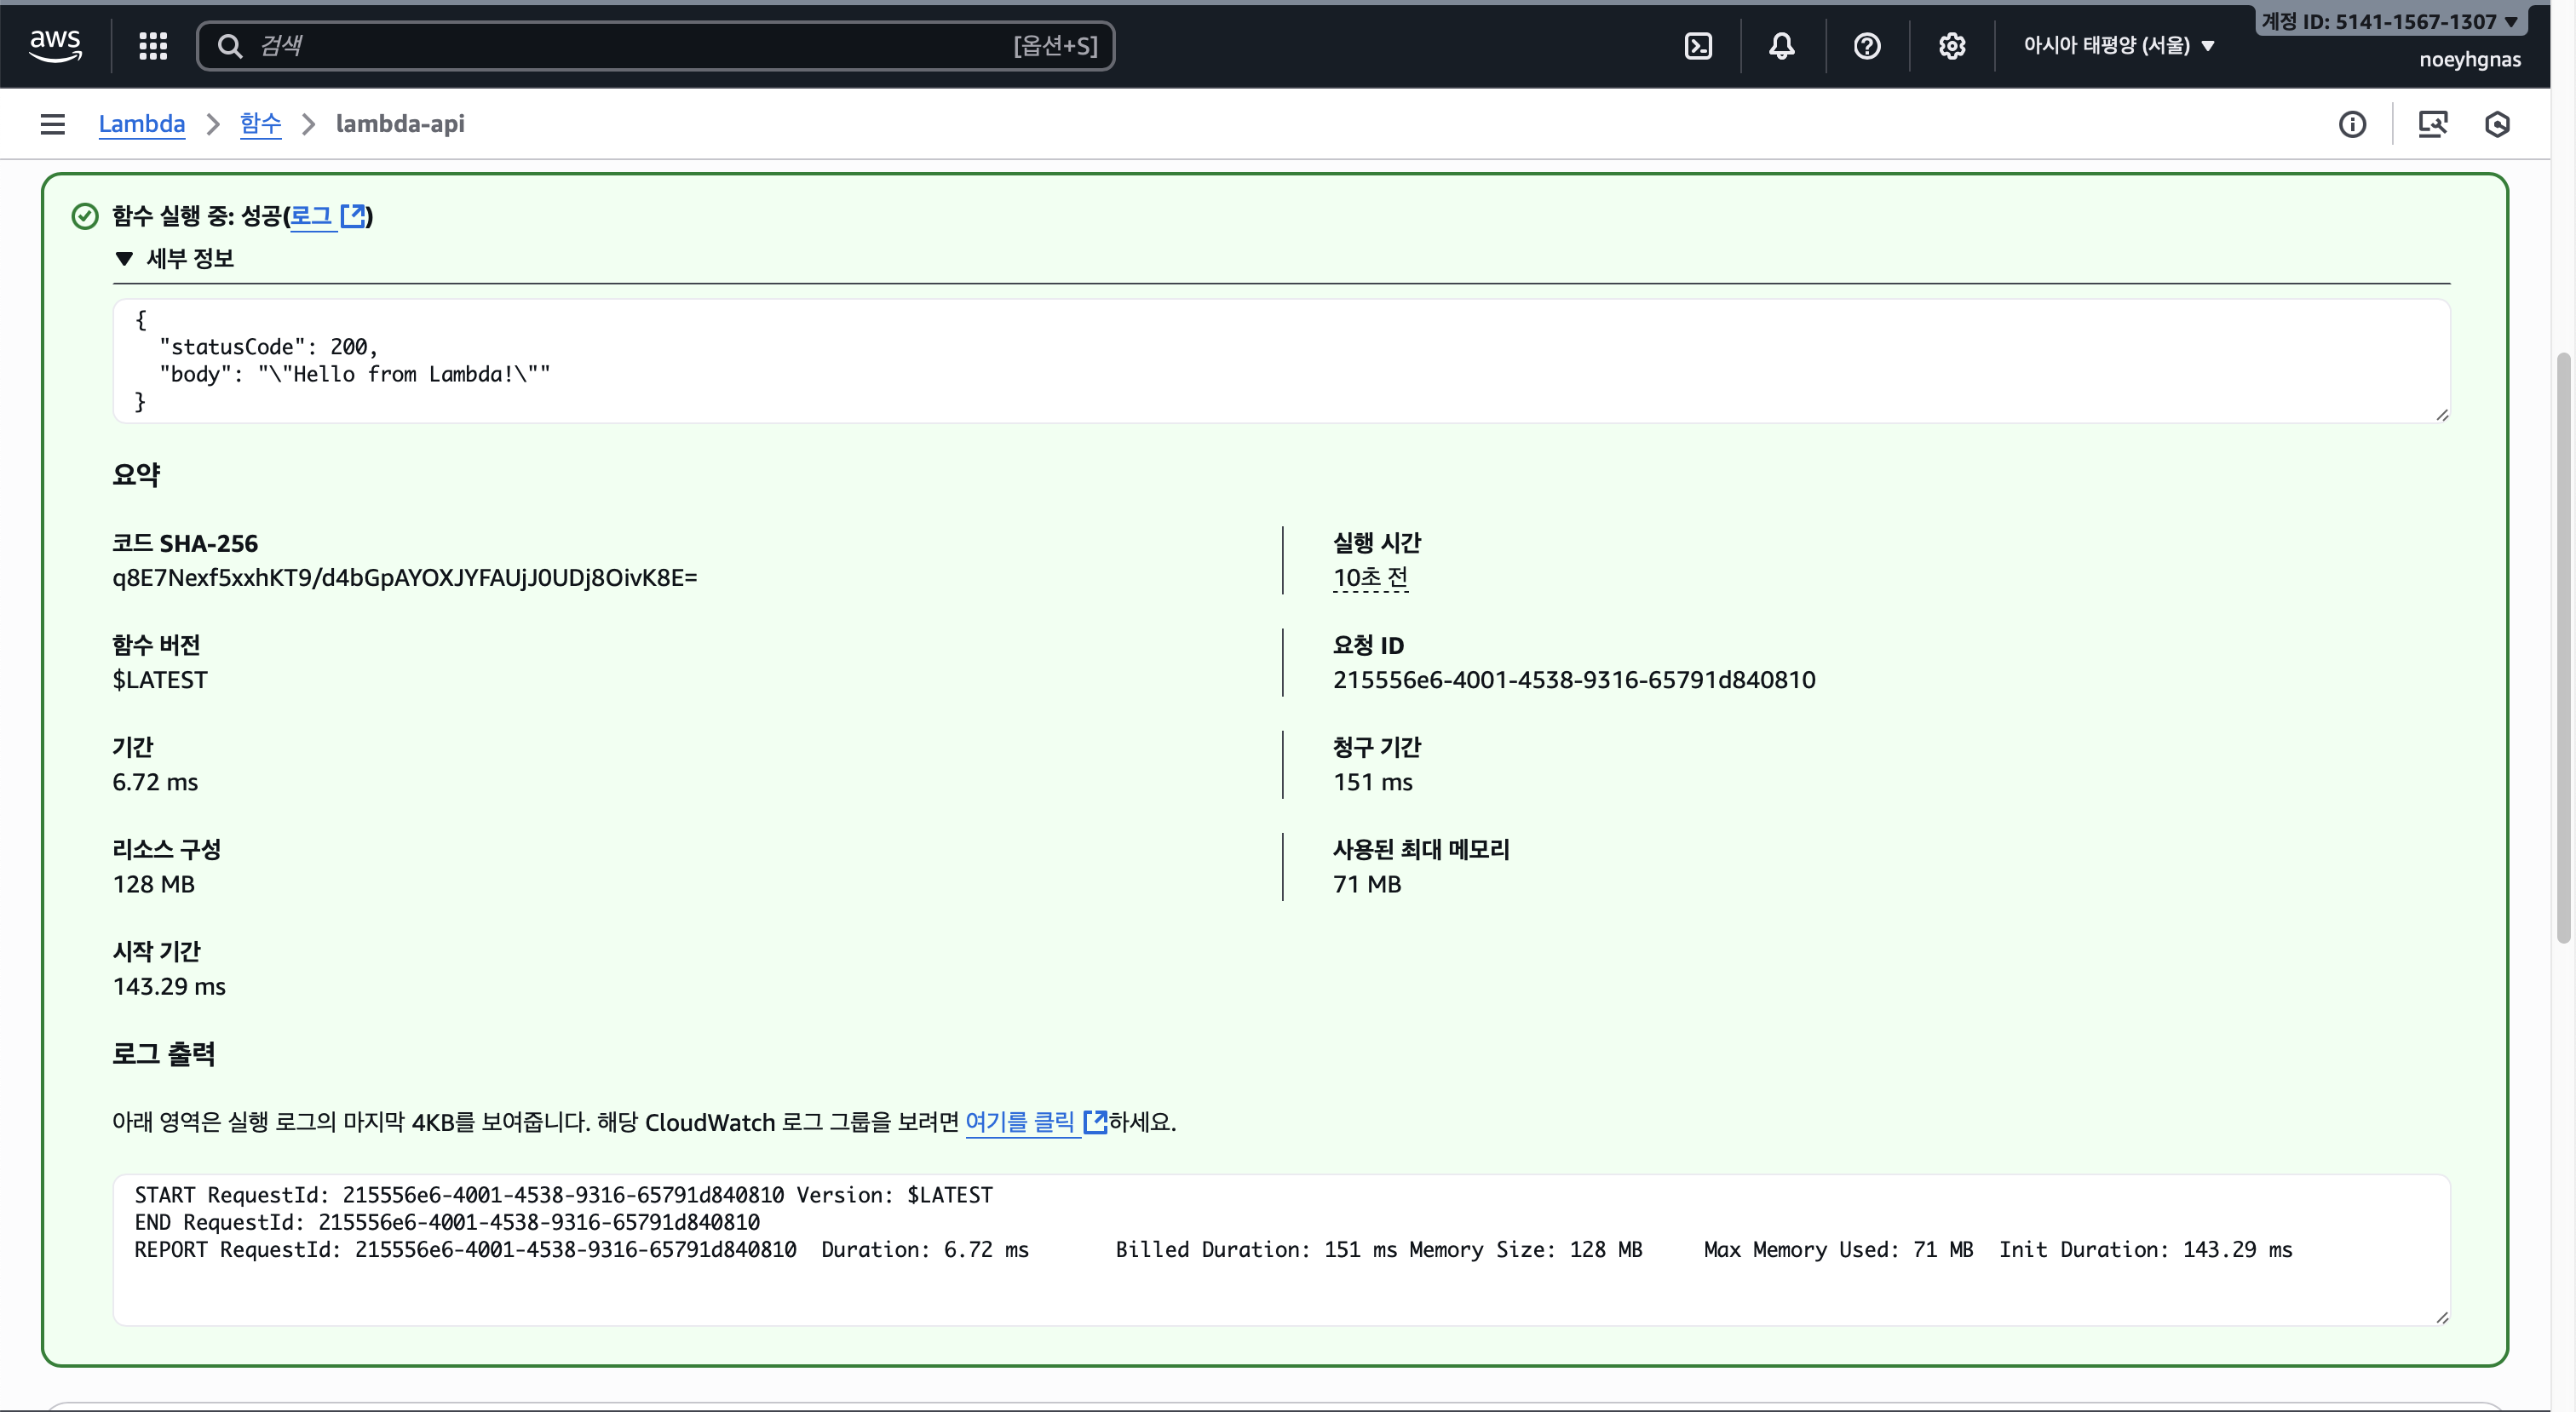Open the help question mark icon
This screenshot has width=2576, height=1412.
1866,46
